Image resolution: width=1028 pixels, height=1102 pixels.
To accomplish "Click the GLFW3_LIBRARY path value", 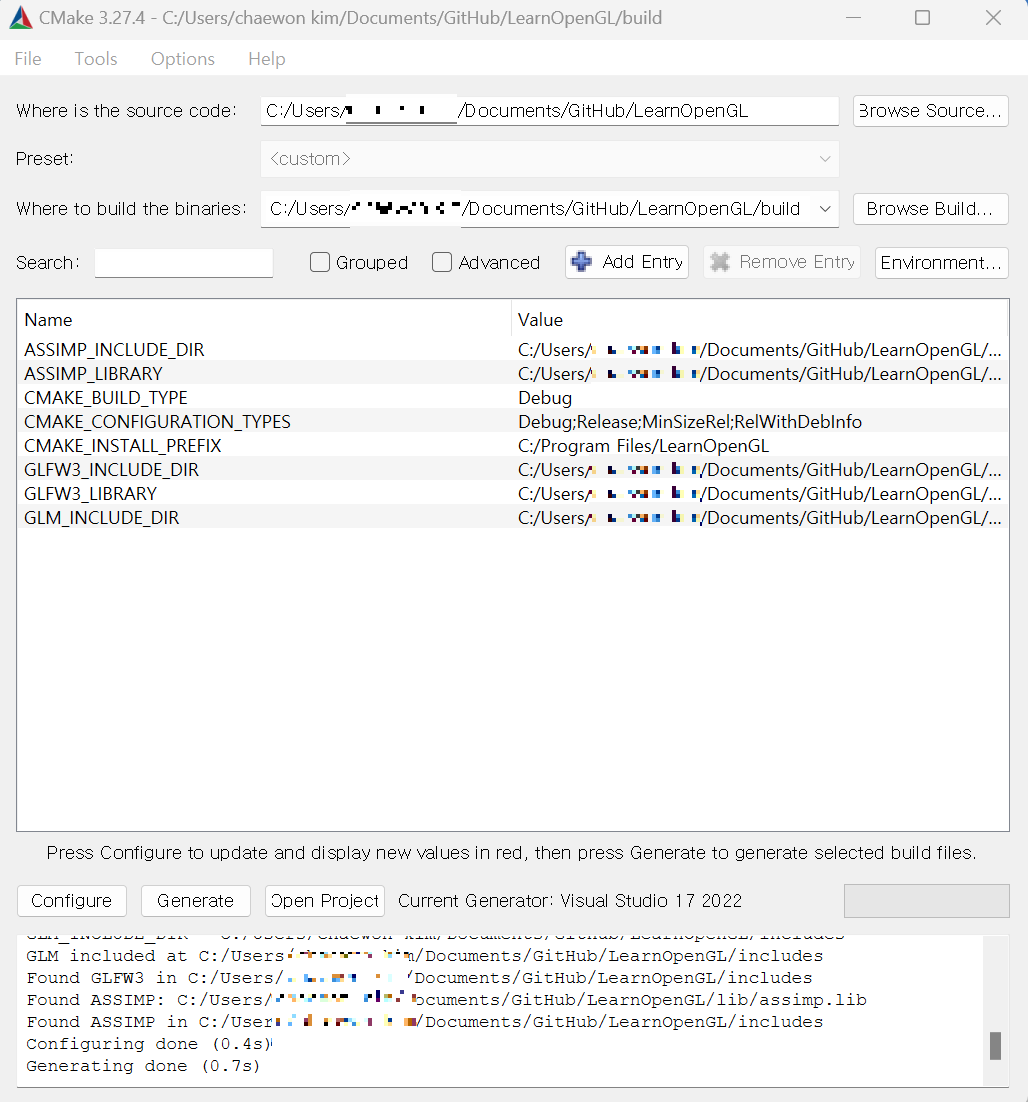I will pos(760,493).
